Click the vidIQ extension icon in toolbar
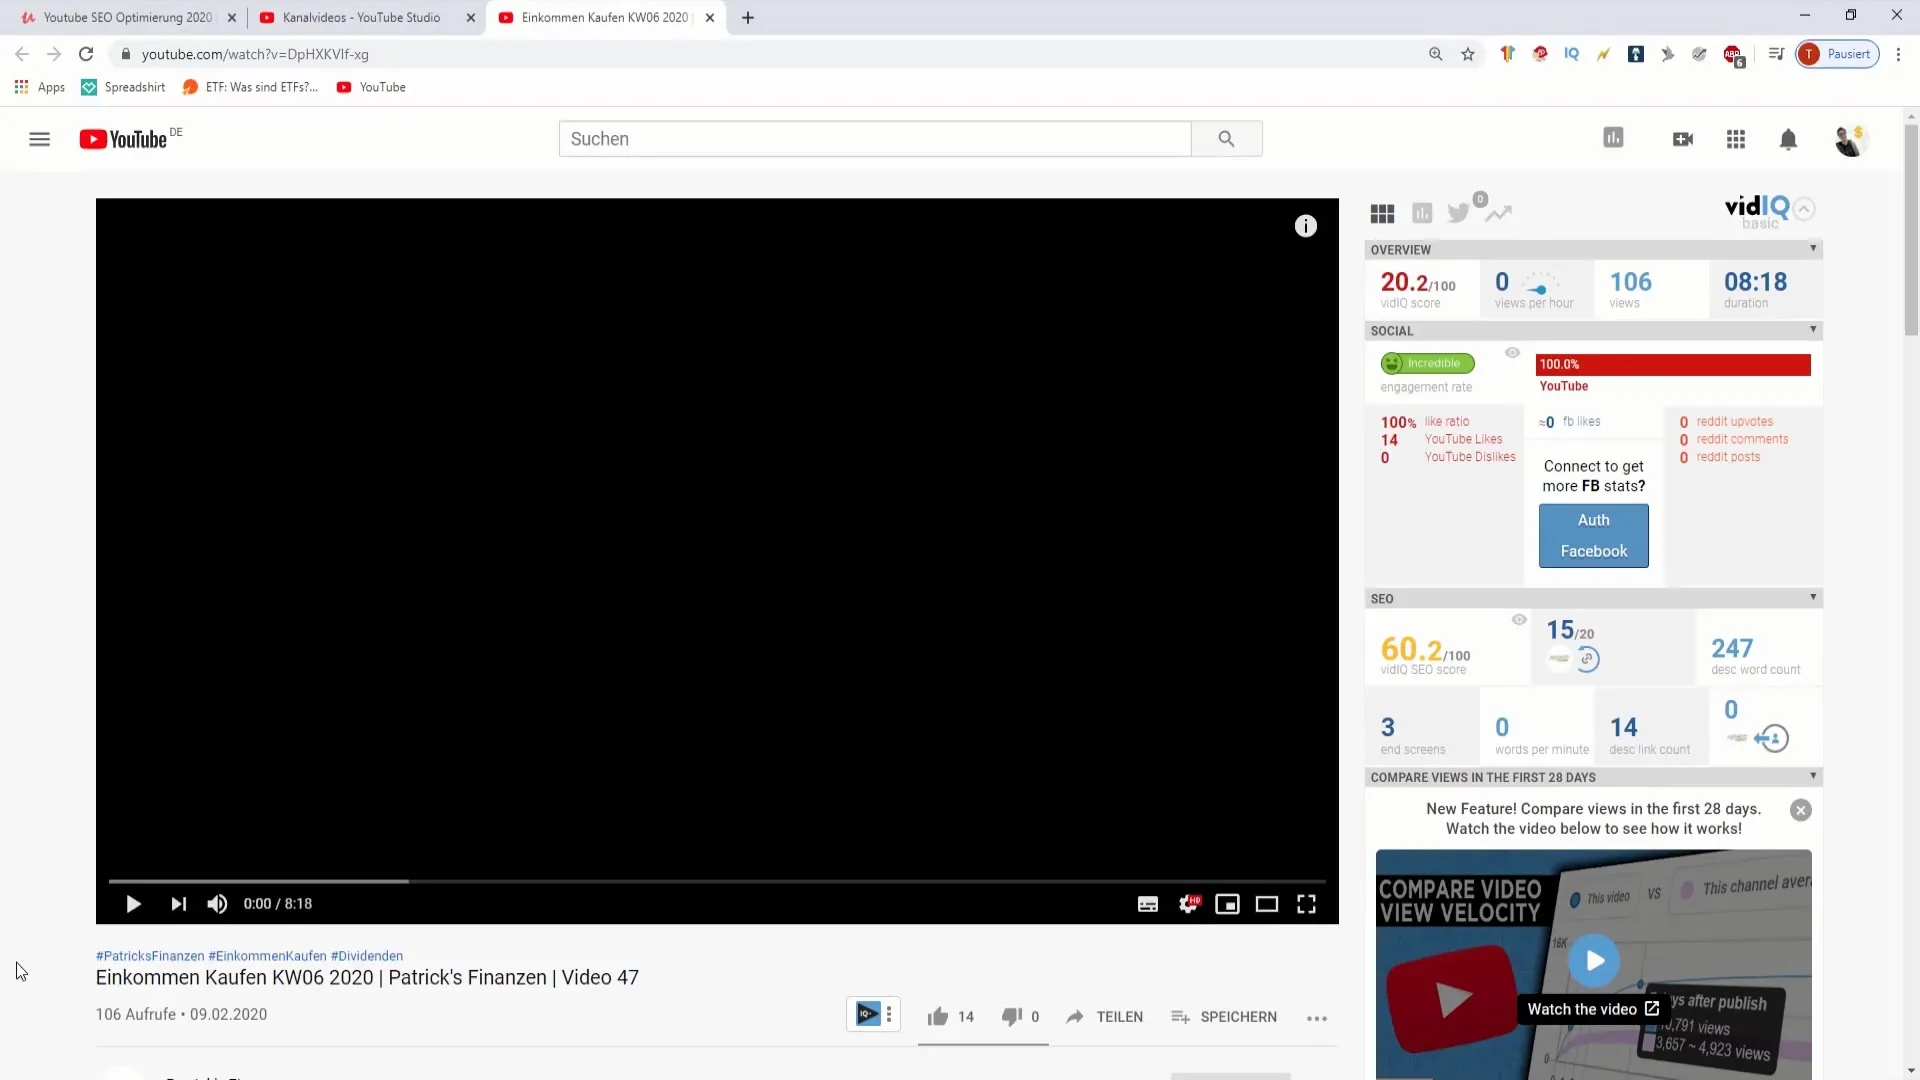 [x=1571, y=54]
